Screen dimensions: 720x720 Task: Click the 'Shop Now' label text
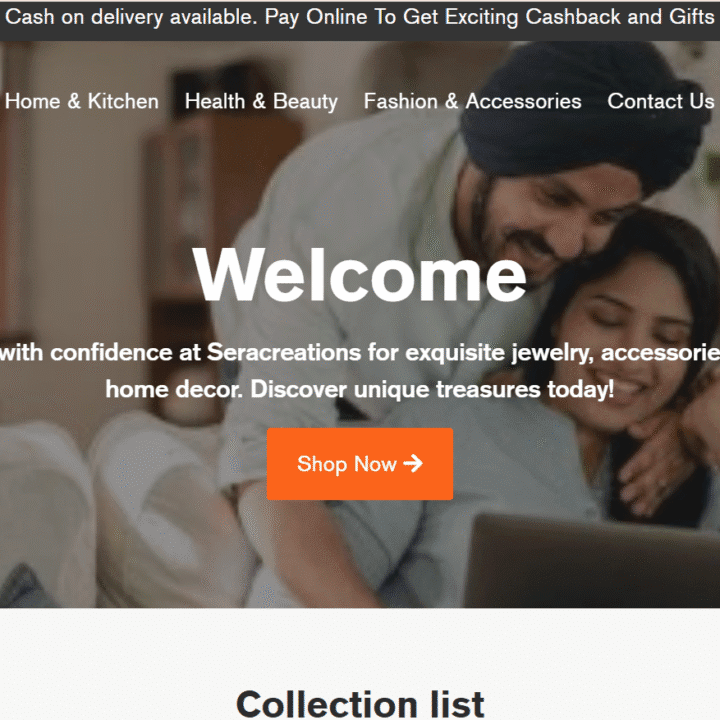click(347, 464)
